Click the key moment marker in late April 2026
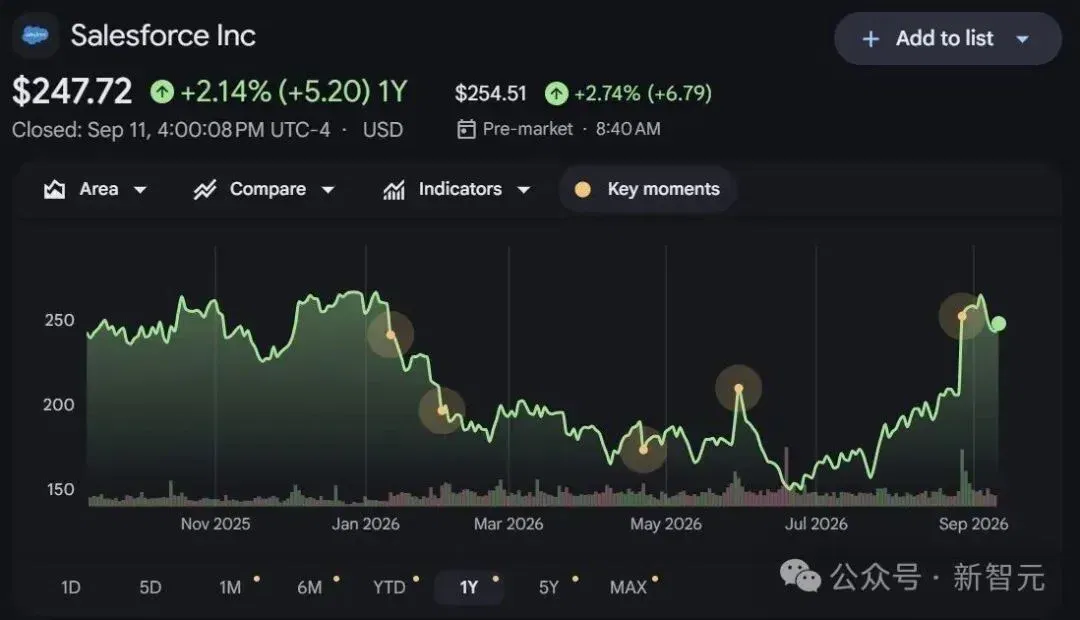 pyautogui.click(x=643, y=450)
